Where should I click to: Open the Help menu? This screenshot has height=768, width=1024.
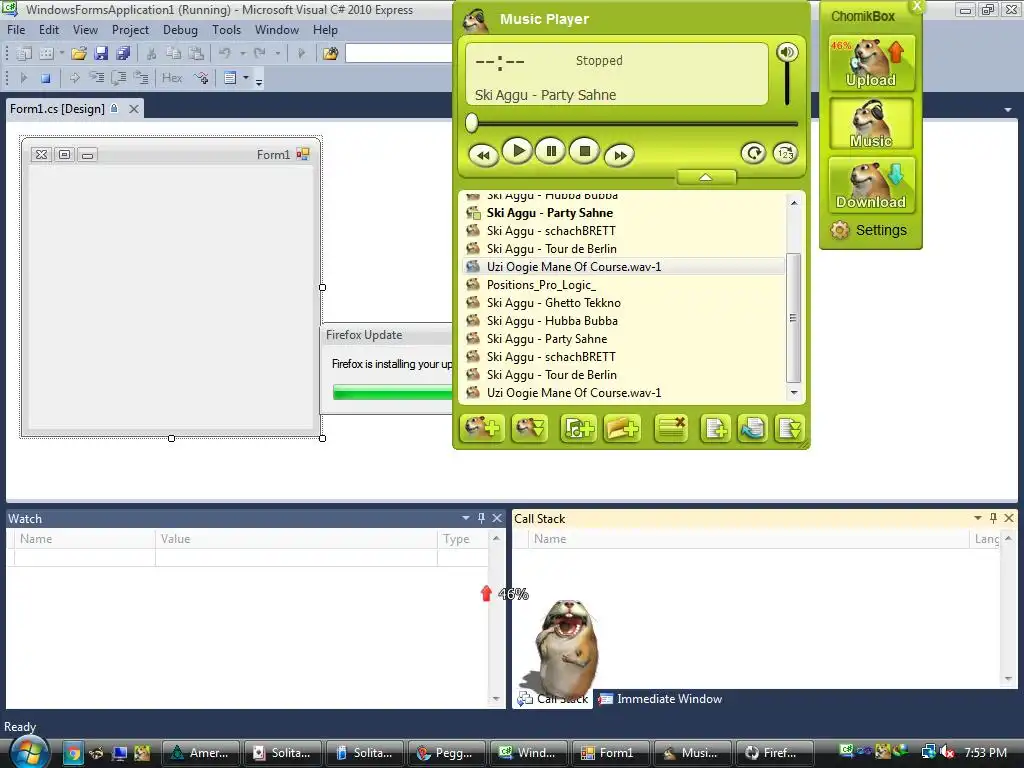[325, 30]
